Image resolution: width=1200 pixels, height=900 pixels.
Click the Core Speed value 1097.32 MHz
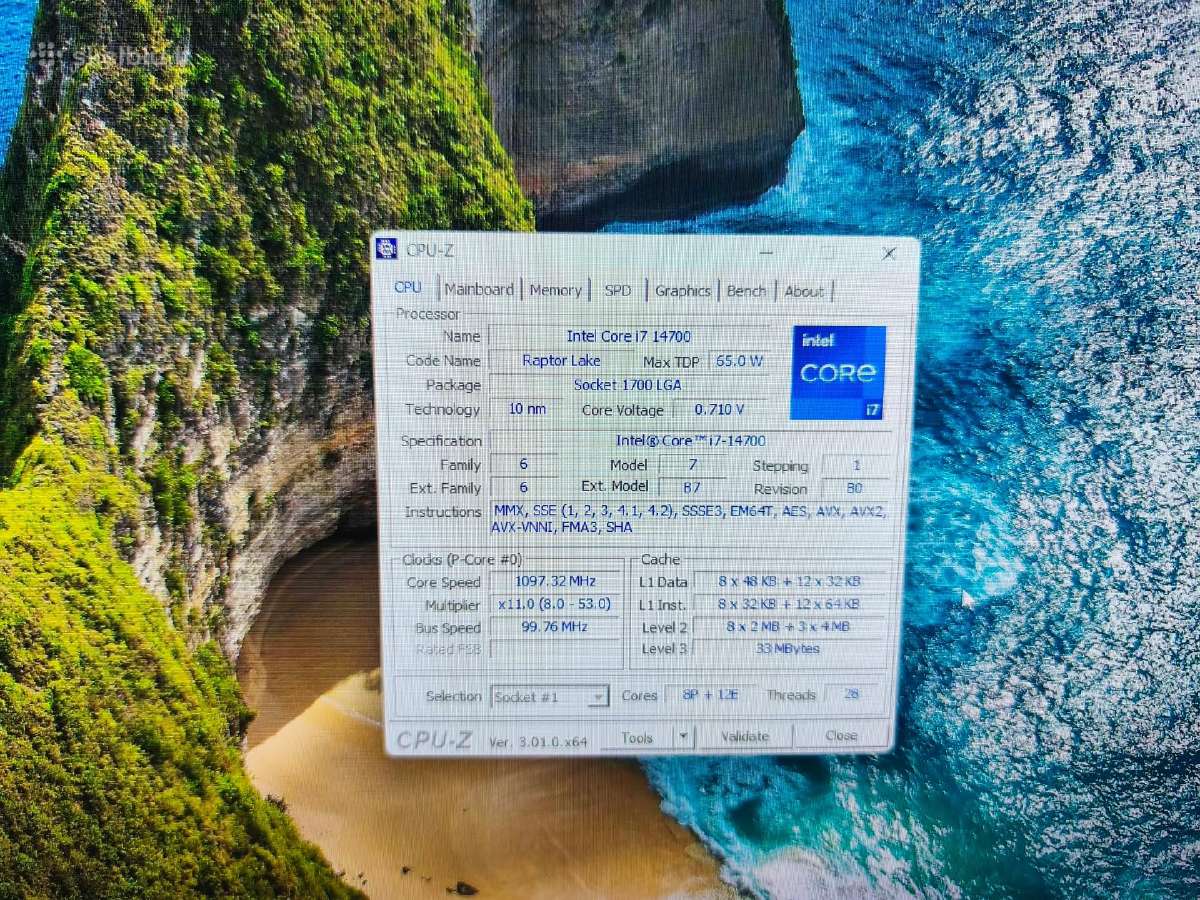[555, 581]
